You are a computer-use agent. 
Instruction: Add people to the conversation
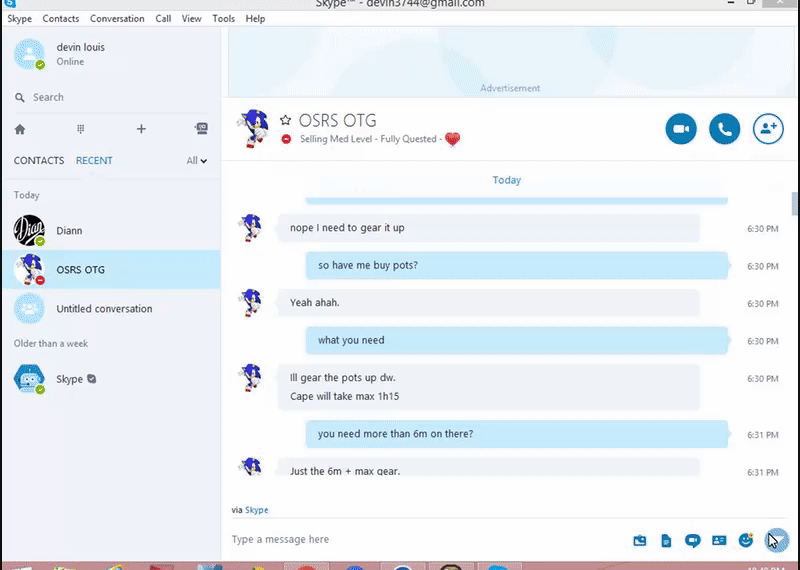point(768,129)
